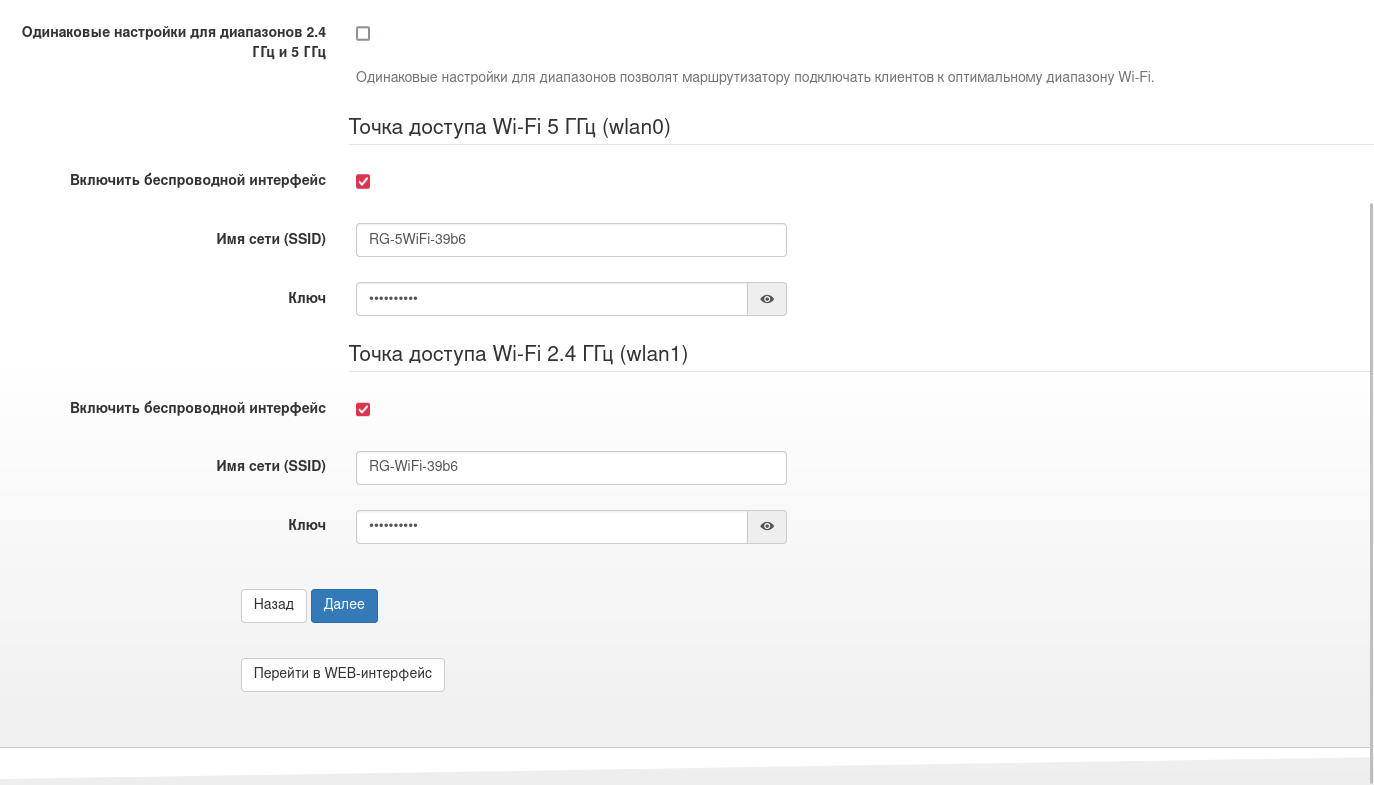The height and width of the screenshot is (785, 1374).
Task: Go back with the Назад button
Action: [x=273, y=606]
